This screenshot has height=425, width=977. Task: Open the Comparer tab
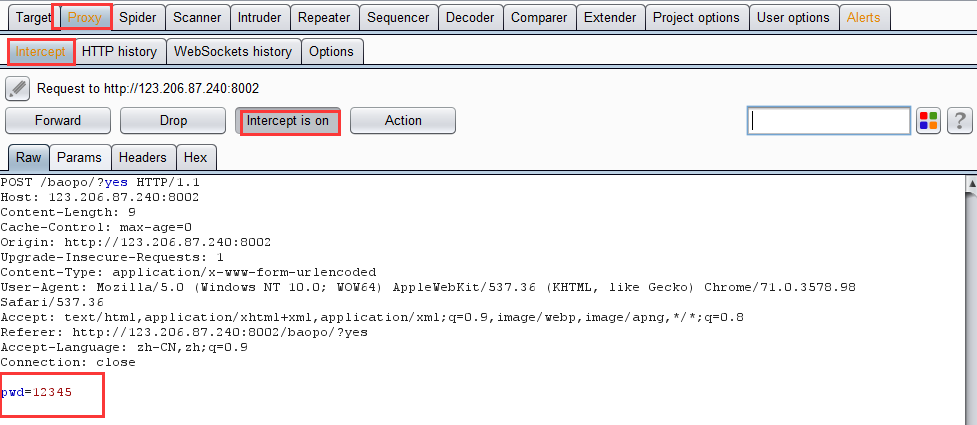point(540,17)
